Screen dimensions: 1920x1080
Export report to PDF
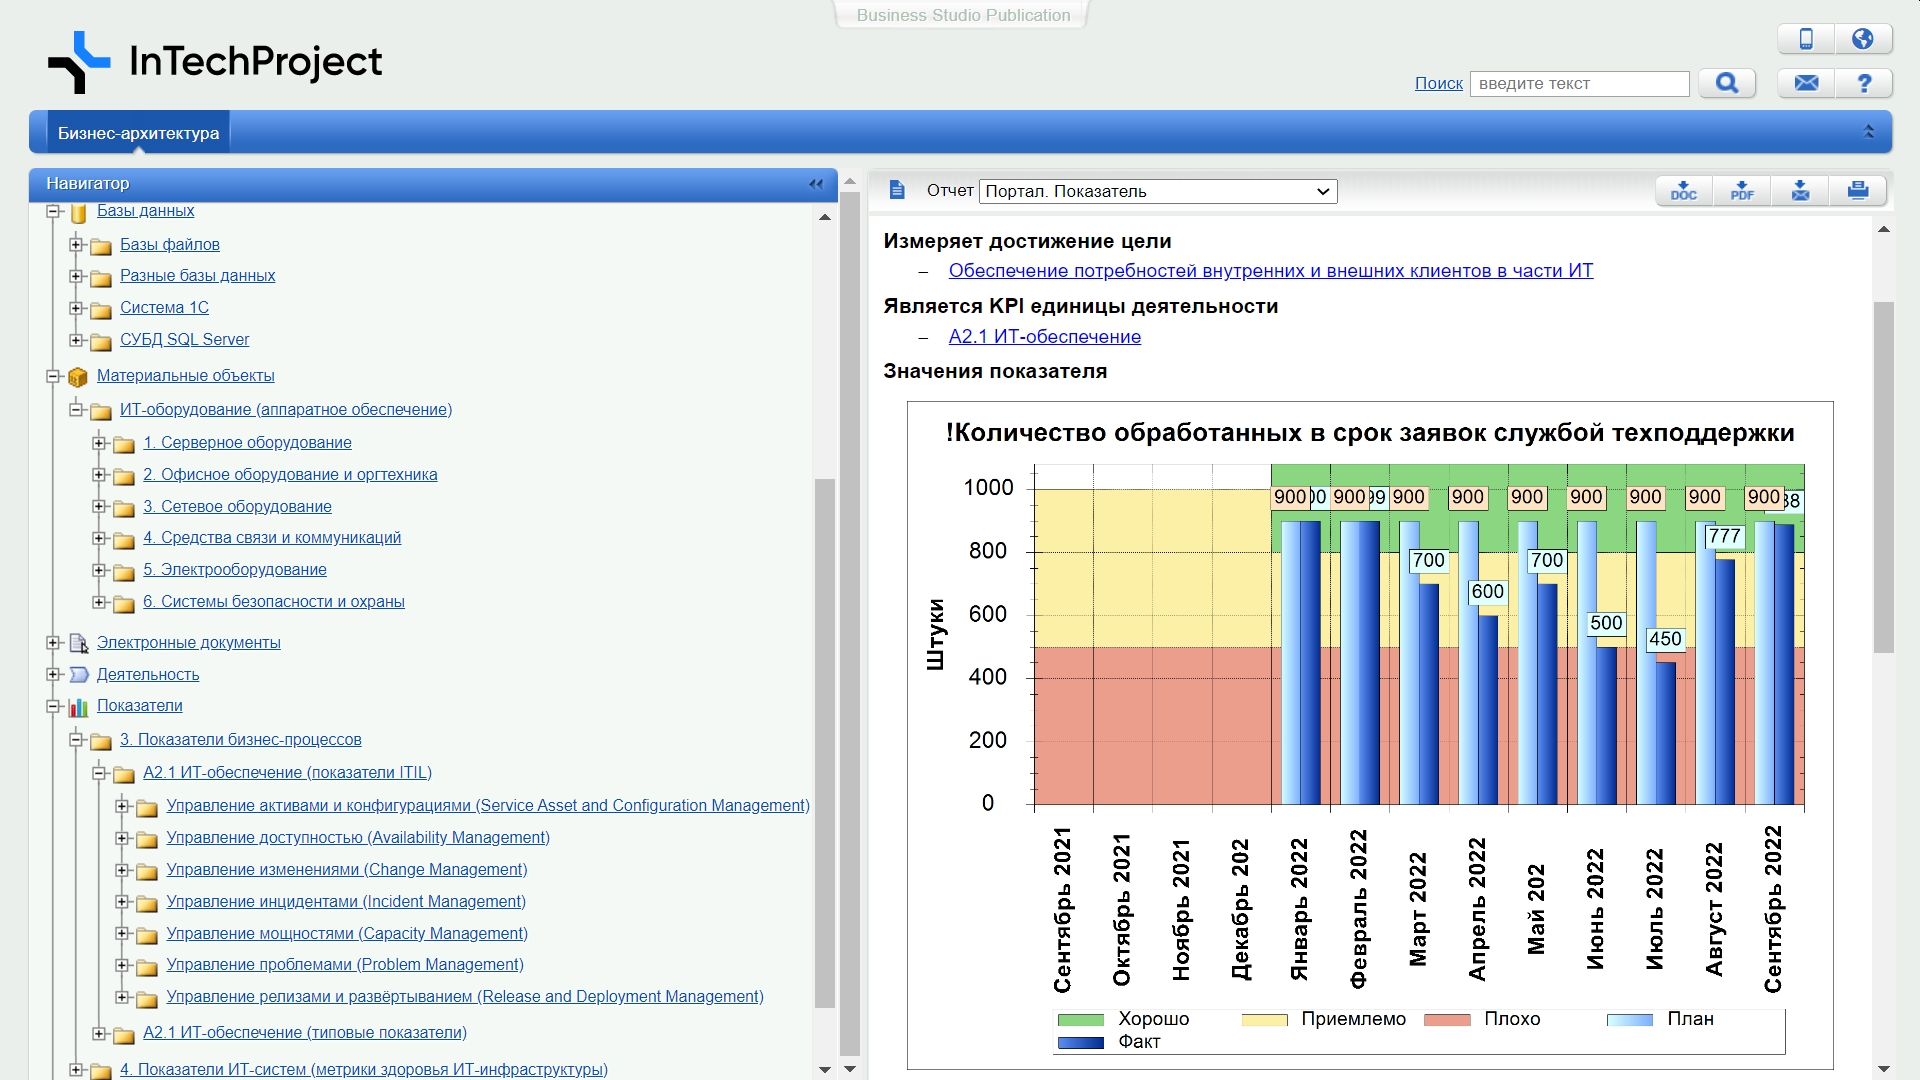pos(1742,190)
